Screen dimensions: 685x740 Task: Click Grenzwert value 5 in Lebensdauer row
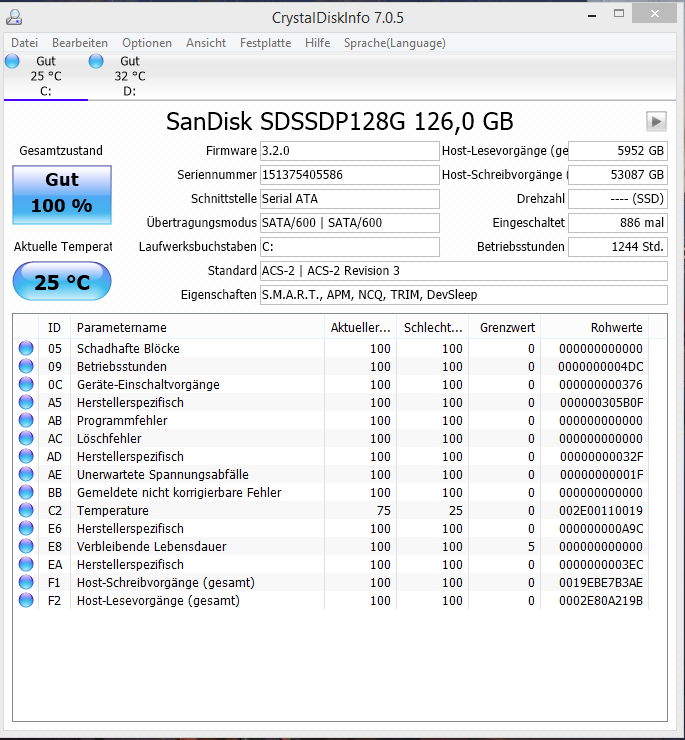pyautogui.click(x=531, y=547)
